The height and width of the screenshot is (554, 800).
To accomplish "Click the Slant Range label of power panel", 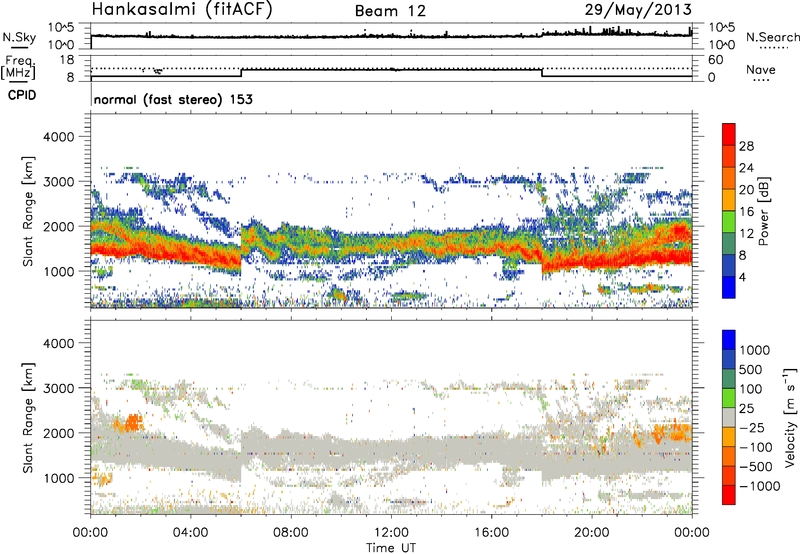I will pos(28,211).
